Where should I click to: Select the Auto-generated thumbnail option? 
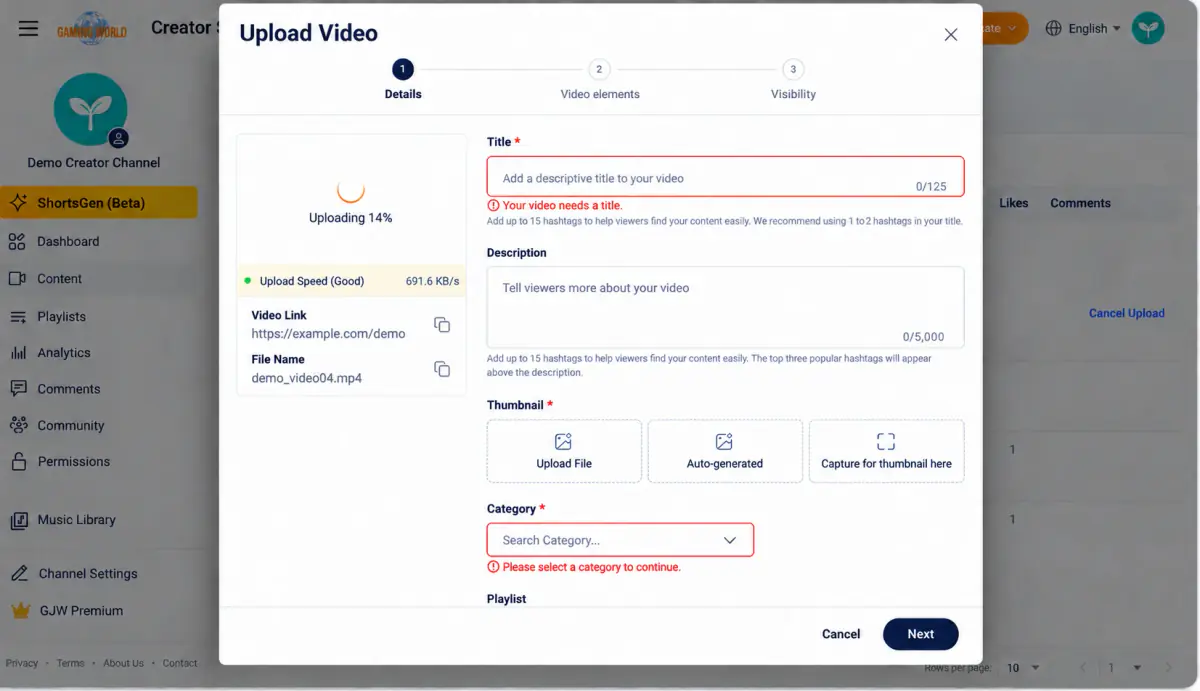[725, 451]
